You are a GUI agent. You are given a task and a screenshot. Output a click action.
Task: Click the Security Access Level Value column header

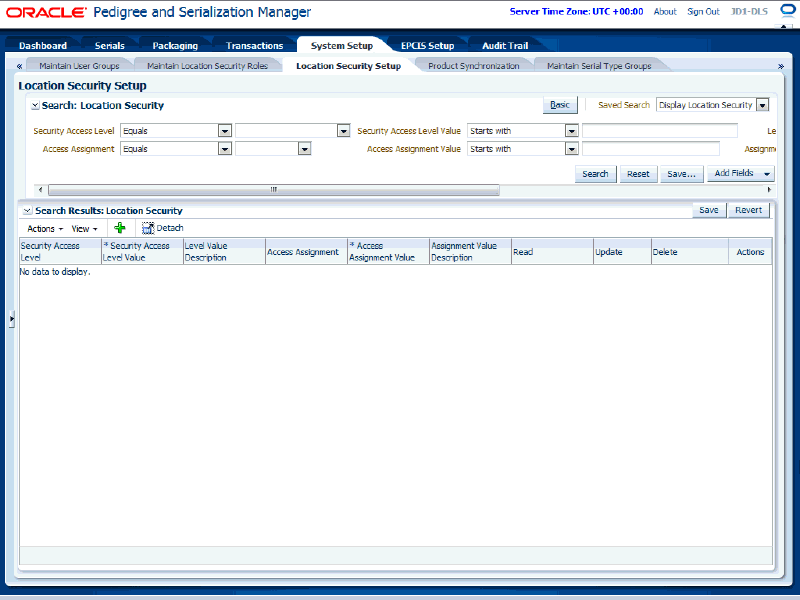click(142, 252)
